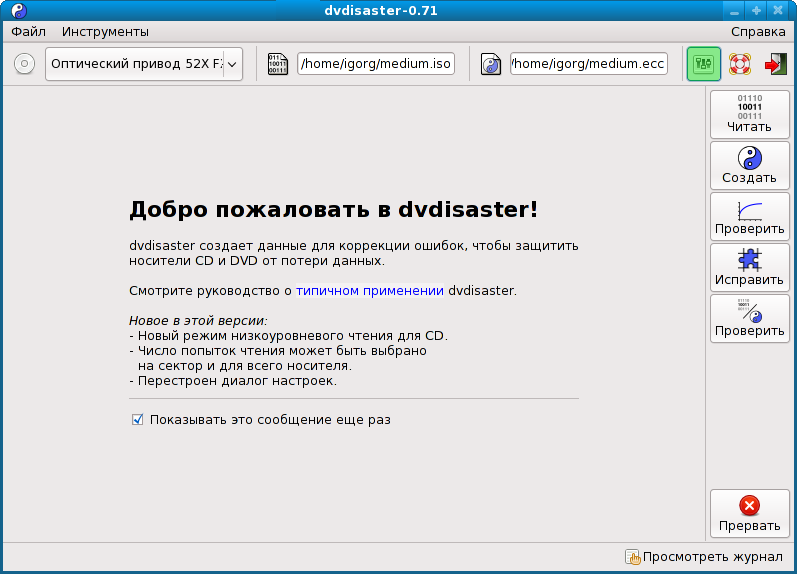
Task: Click the Новое в этой версии: text
Action: (x=198, y=321)
